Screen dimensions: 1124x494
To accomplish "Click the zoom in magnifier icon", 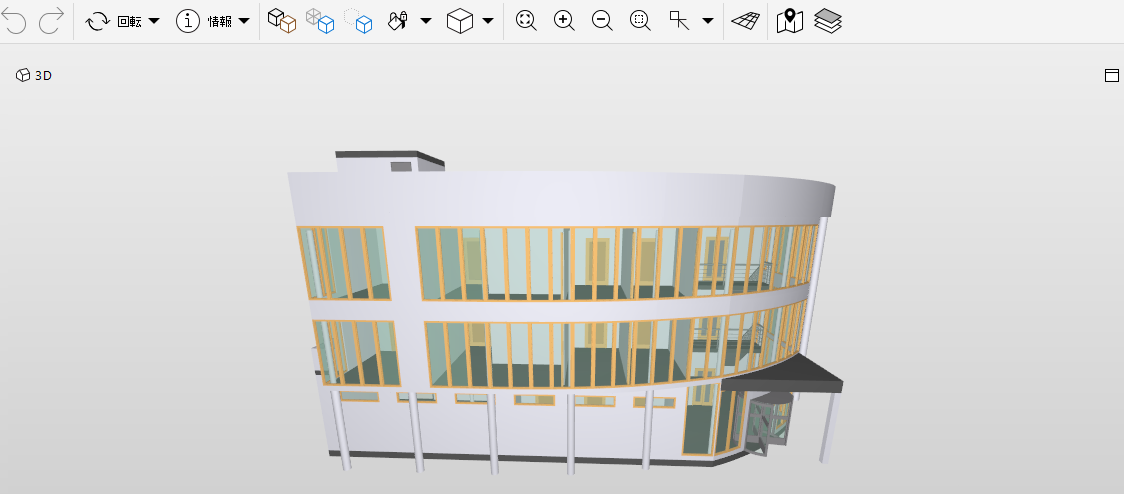I will pyautogui.click(x=564, y=21).
